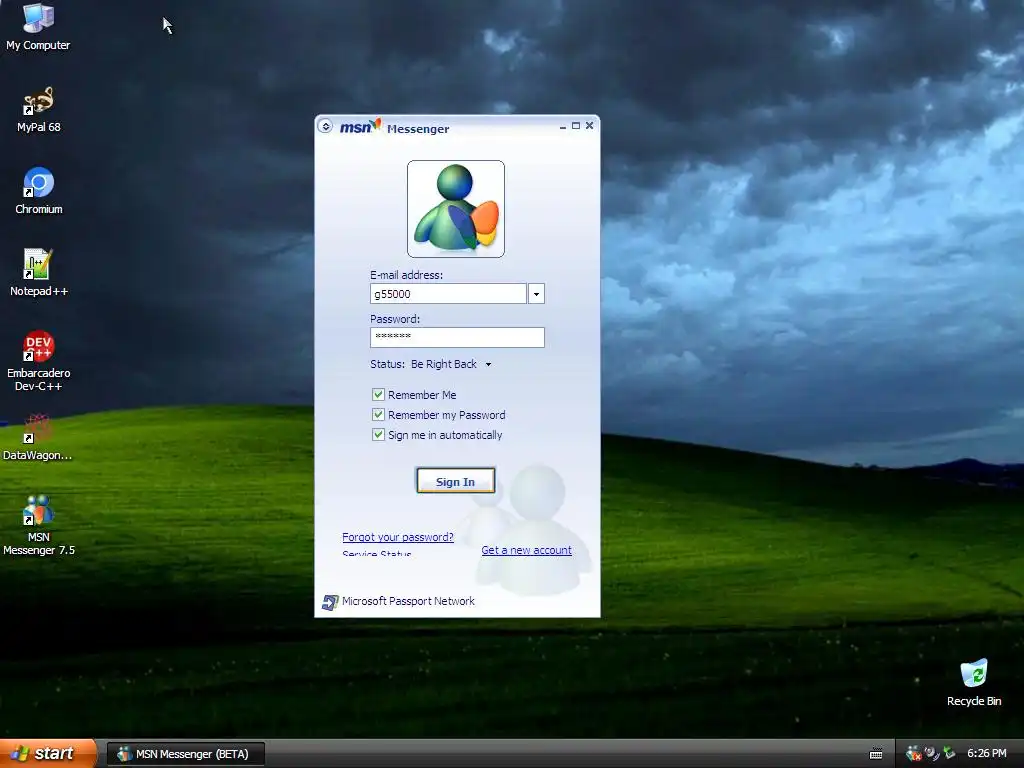The width and height of the screenshot is (1024, 768).
Task: Open the Forgot your password link
Action: pos(398,537)
